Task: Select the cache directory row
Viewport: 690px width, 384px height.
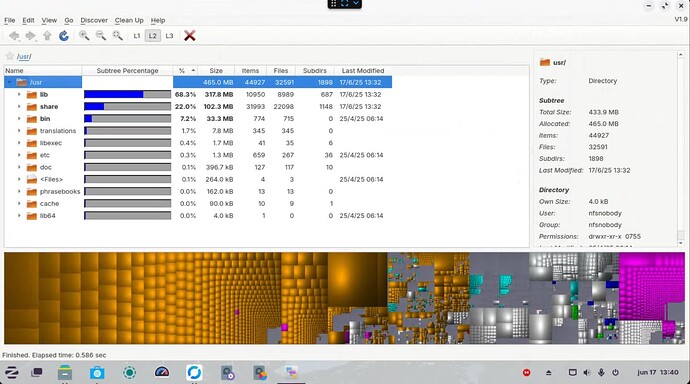Action: 198,204
